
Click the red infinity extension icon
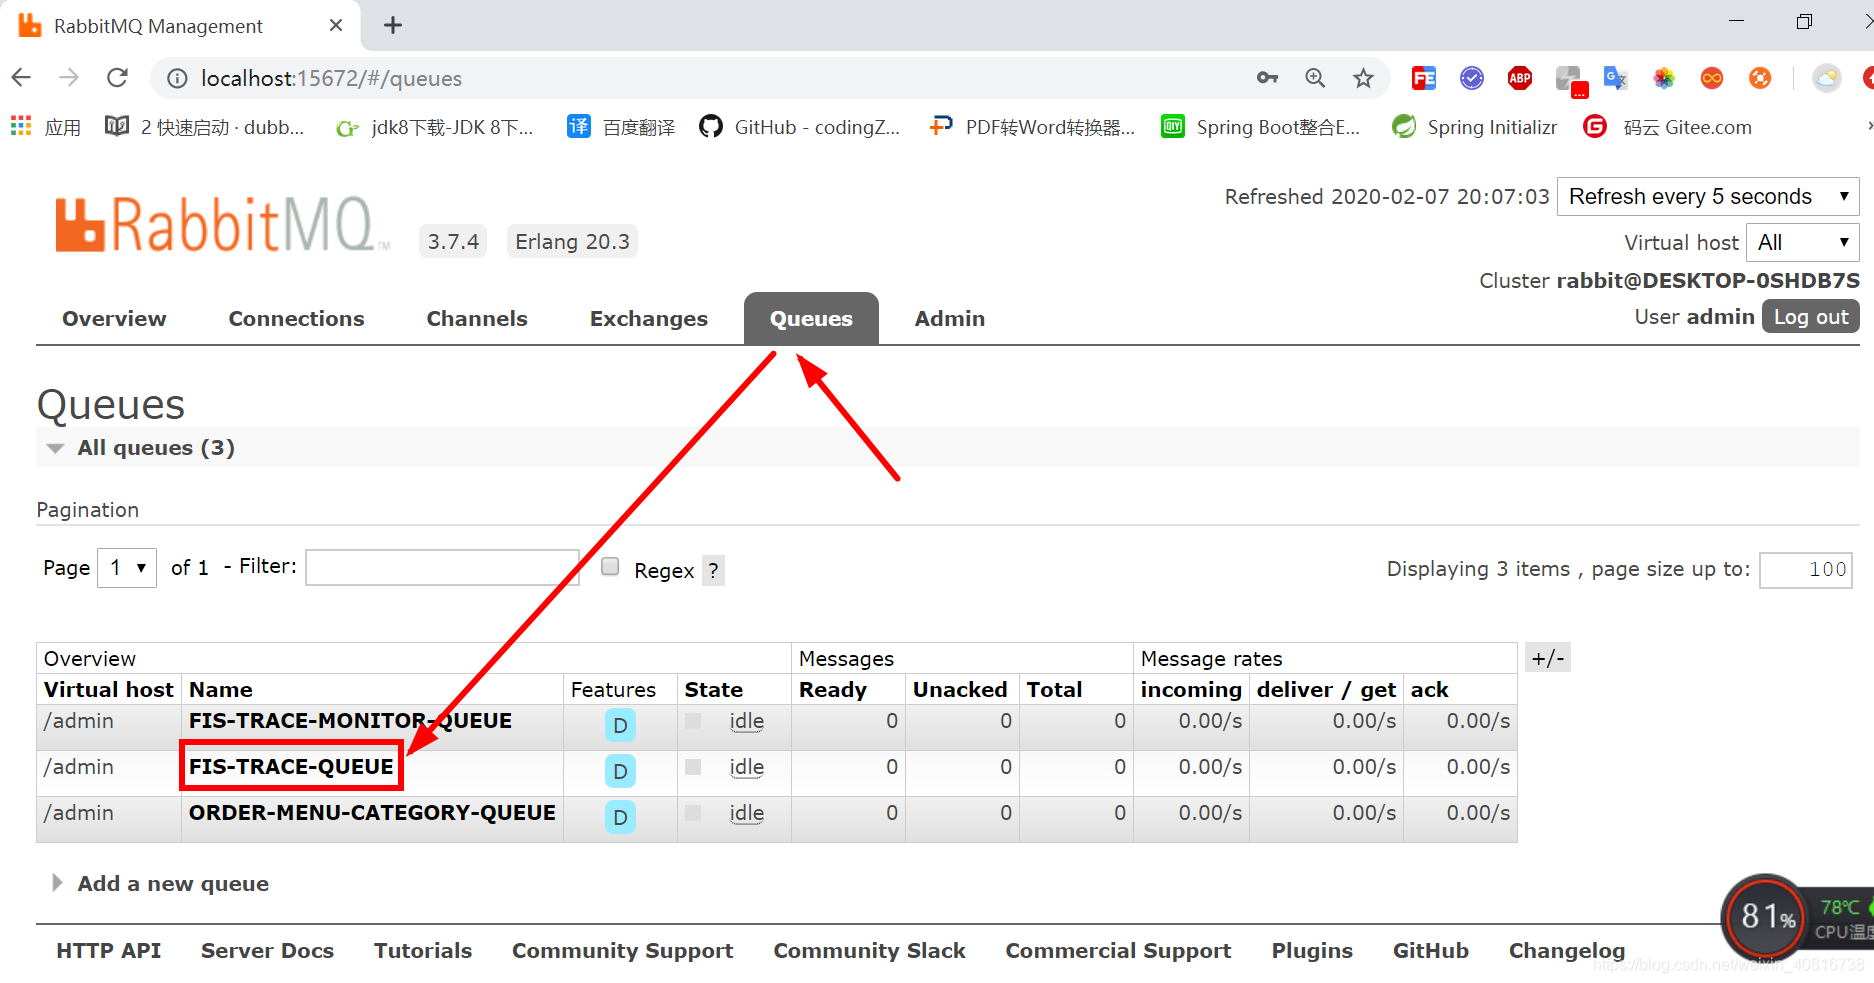click(1712, 78)
